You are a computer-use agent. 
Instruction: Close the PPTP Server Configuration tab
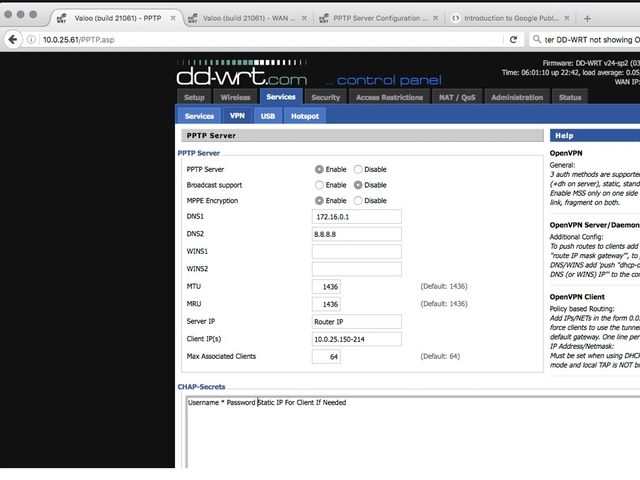pos(436,18)
